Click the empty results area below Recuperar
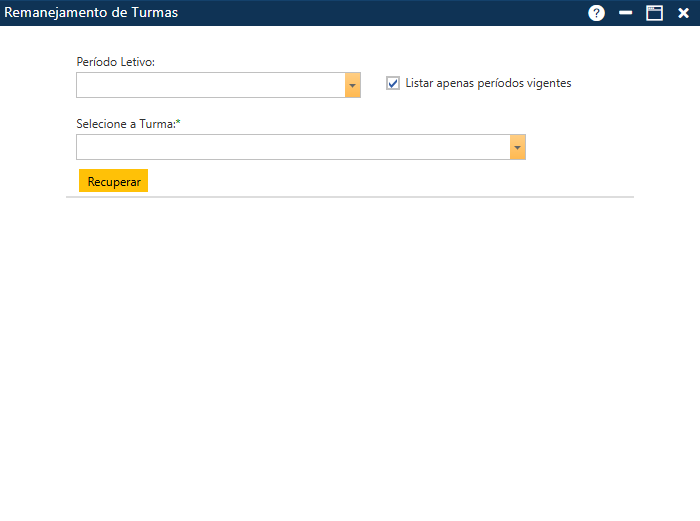This screenshot has height=521, width=700. (350, 350)
